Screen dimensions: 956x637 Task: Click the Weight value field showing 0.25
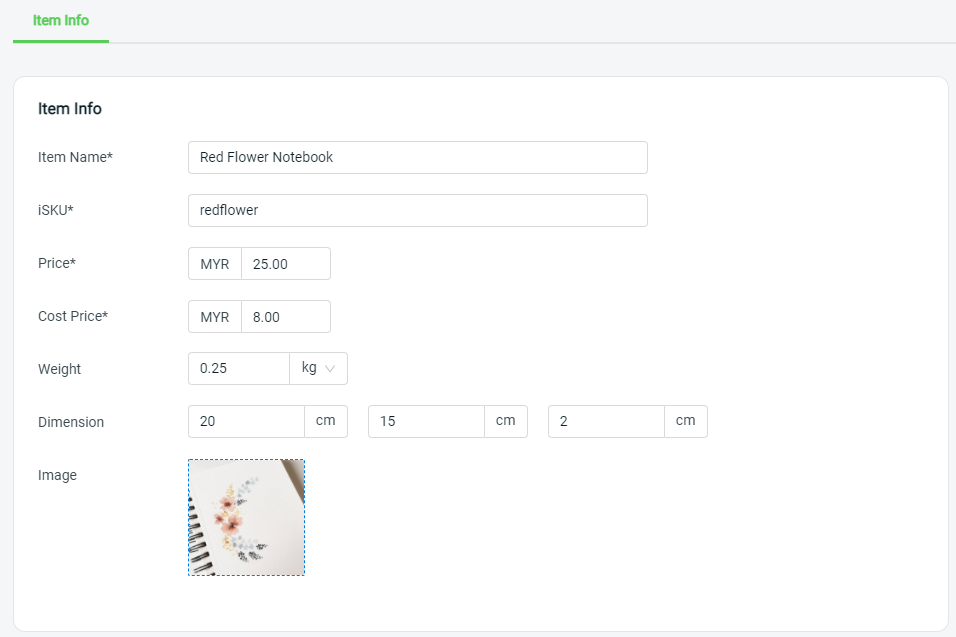click(x=238, y=368)
